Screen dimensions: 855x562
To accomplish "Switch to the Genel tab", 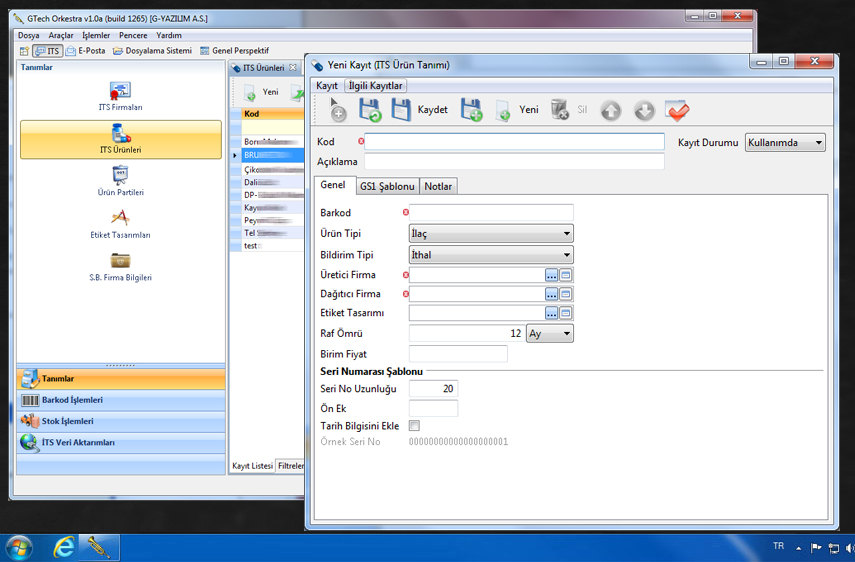I will click(x=333, y=185).
